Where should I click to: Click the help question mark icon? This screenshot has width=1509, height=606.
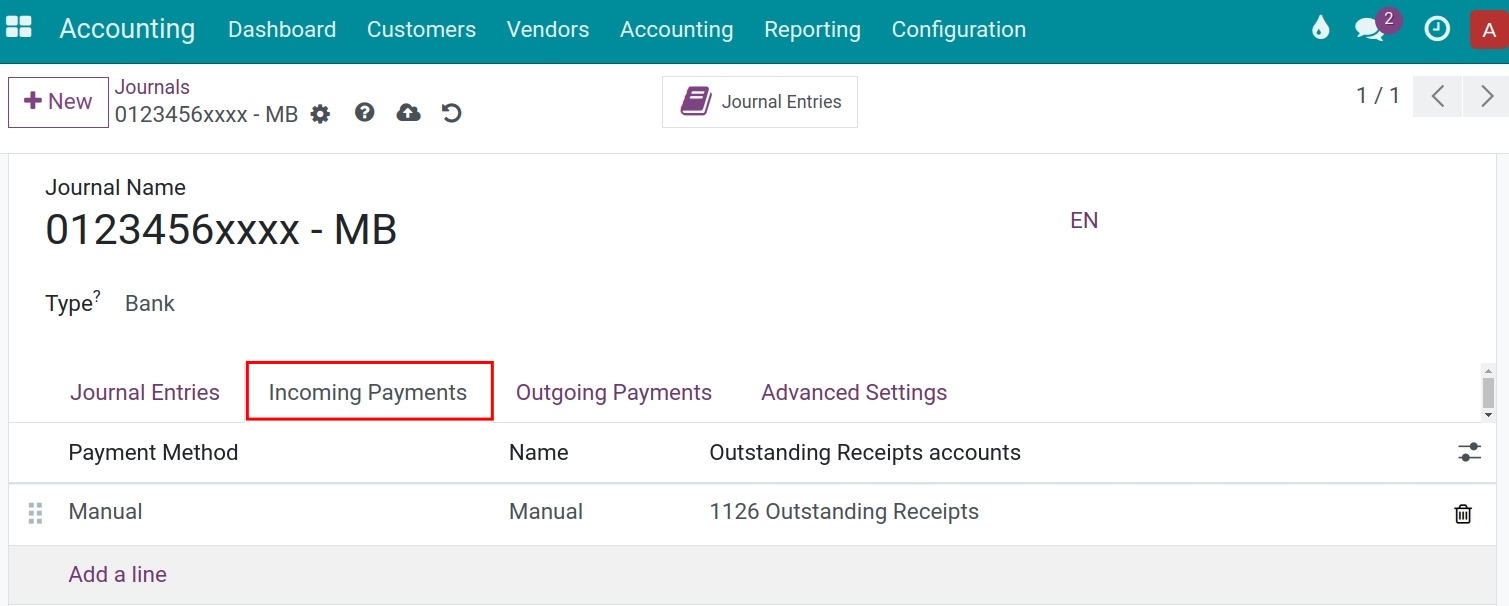[364, 112]
